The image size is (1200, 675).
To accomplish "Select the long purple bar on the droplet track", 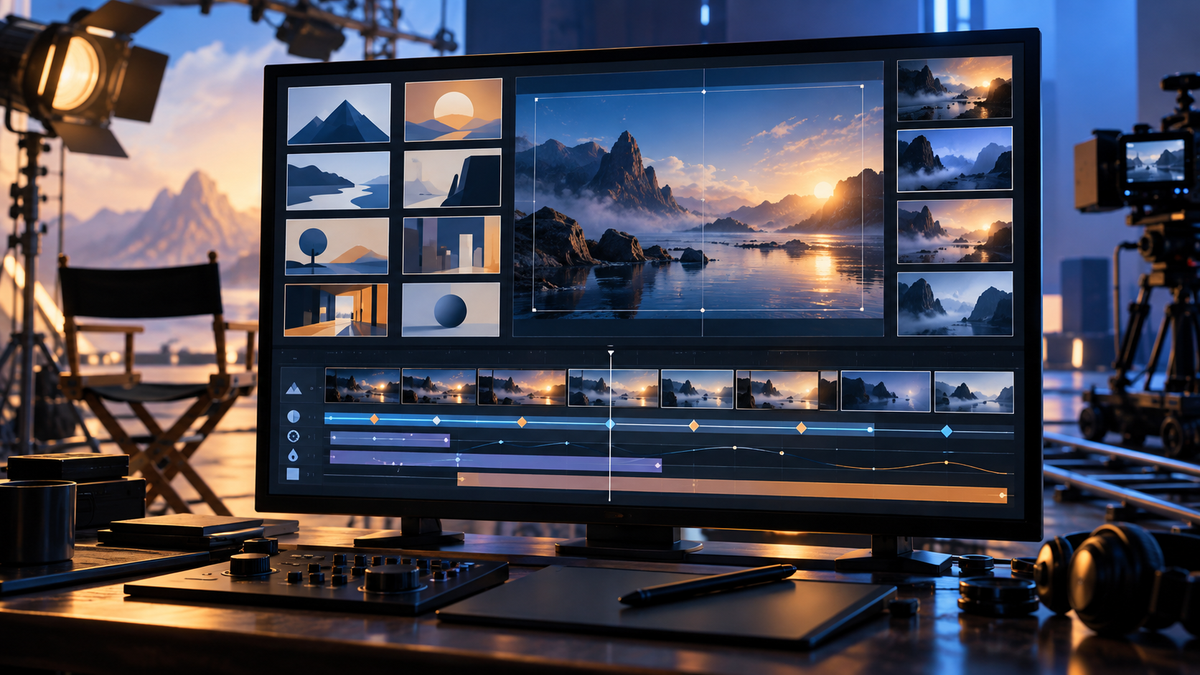I will (495, 461).
